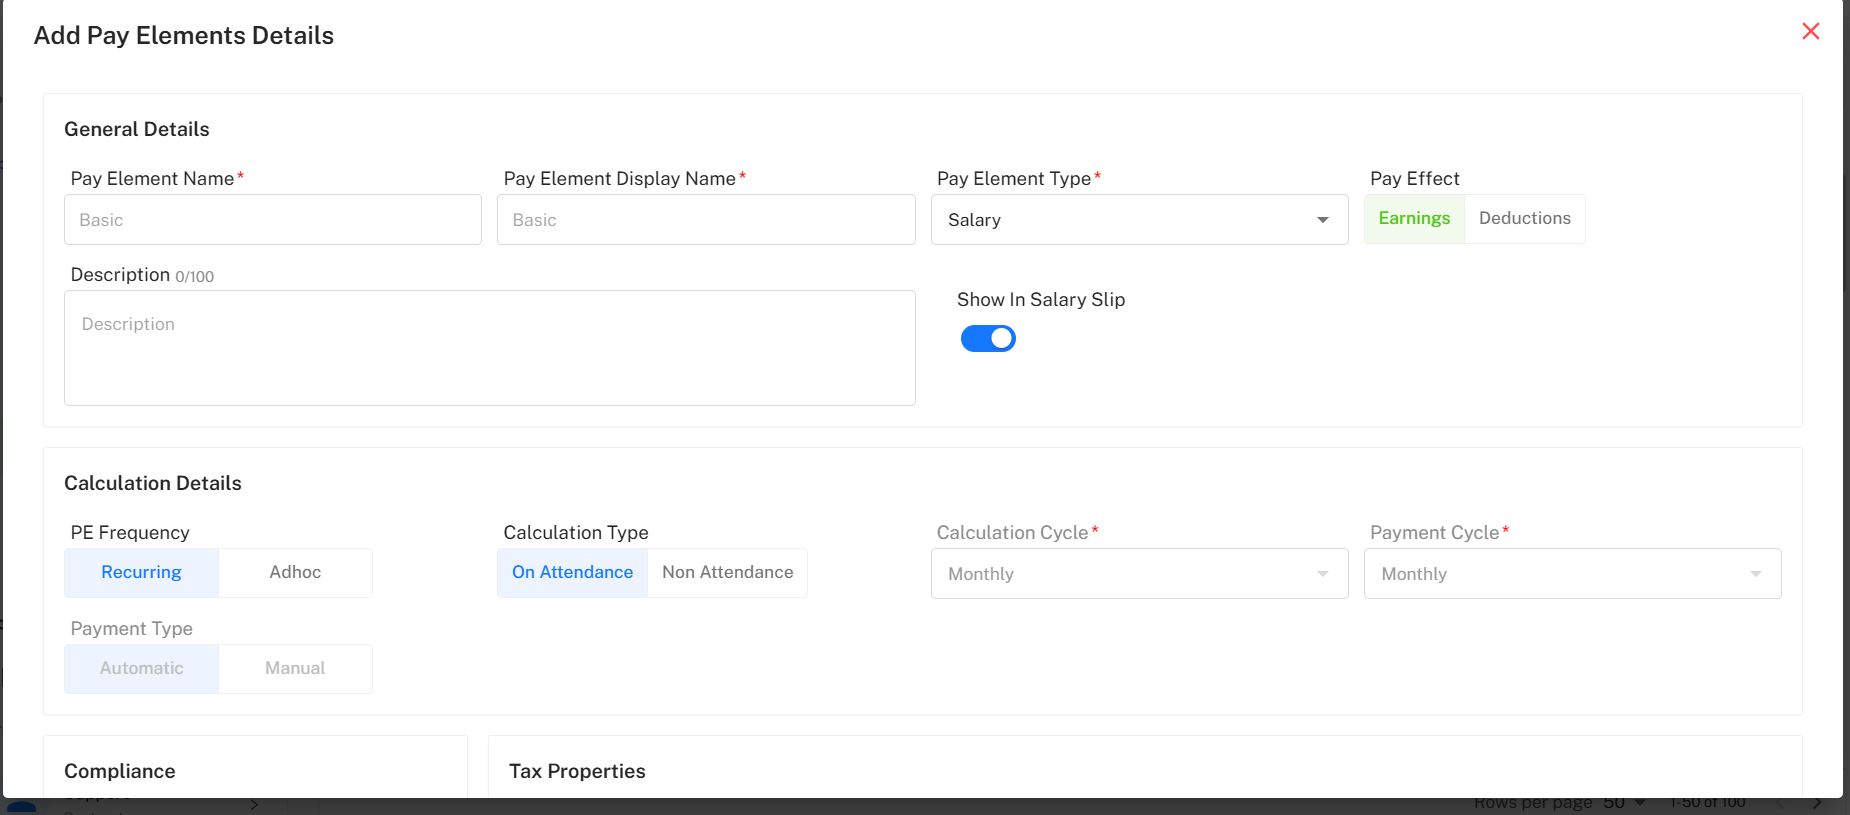1850x815 pixels.
Task: Select Non Attendance calculation type
Action: pyautogui.click(x=727, y=573)
